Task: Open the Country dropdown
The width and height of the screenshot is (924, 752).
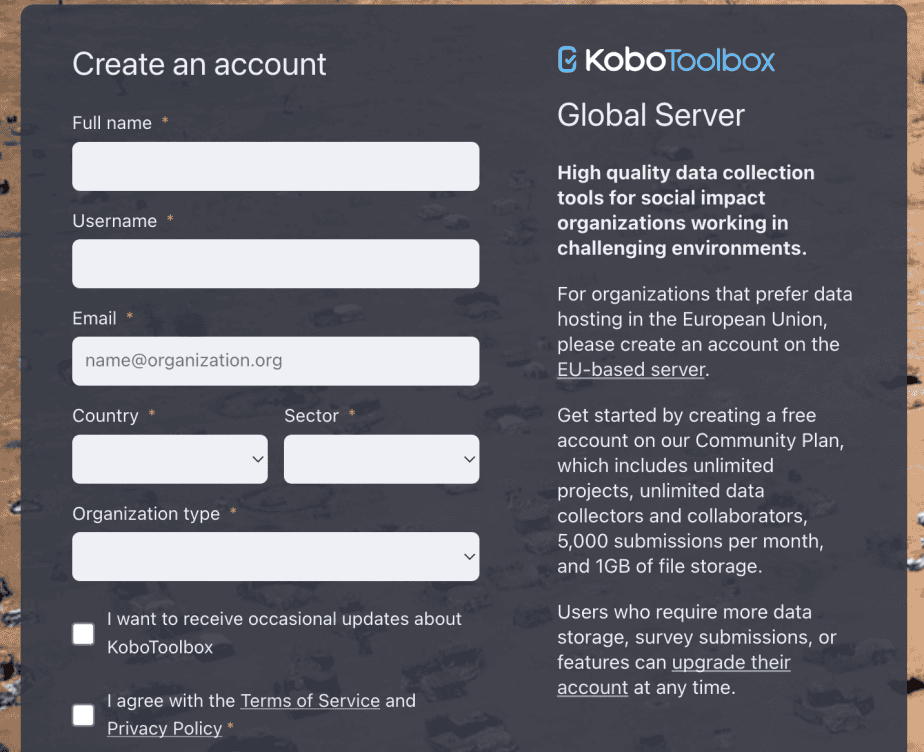Action: click(170, 459)
